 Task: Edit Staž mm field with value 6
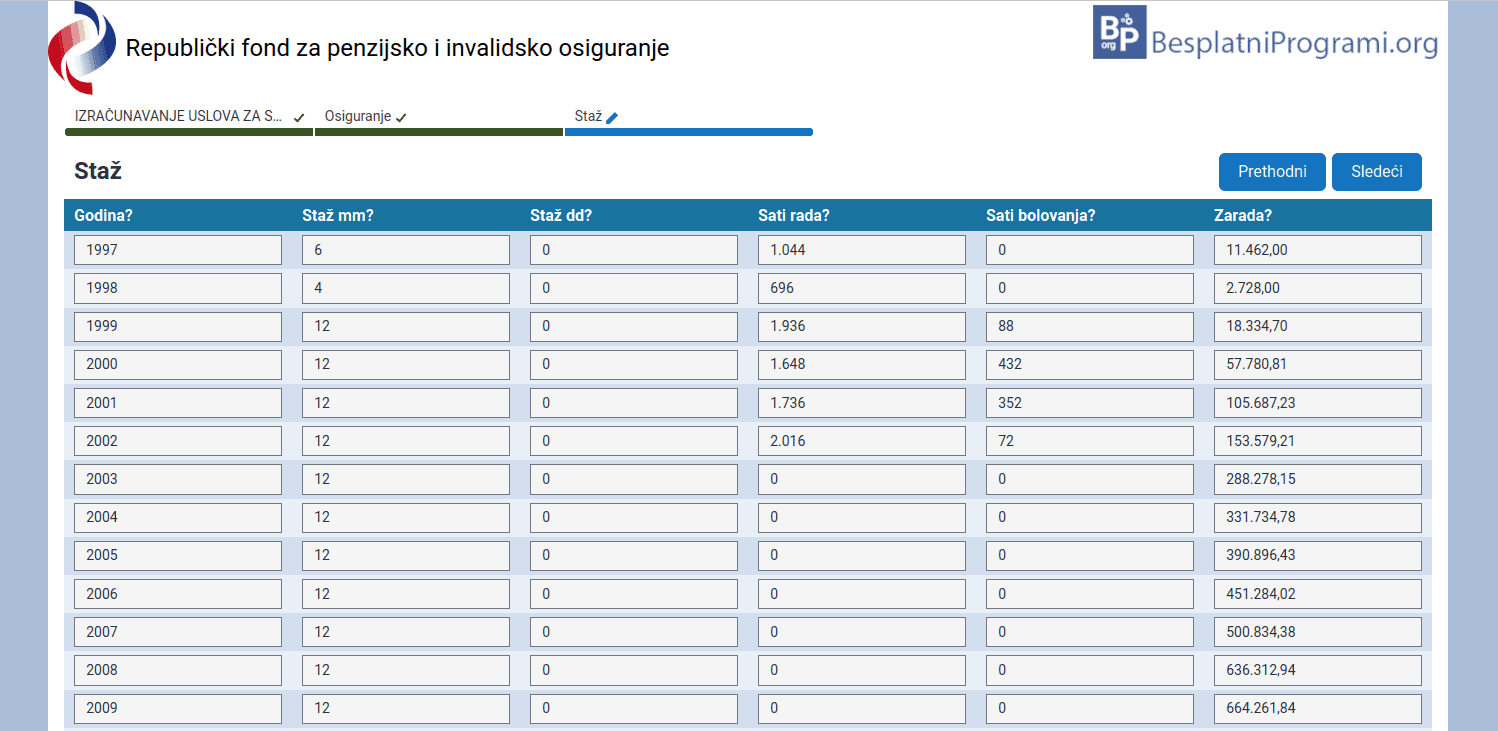[x=406, y=250]
